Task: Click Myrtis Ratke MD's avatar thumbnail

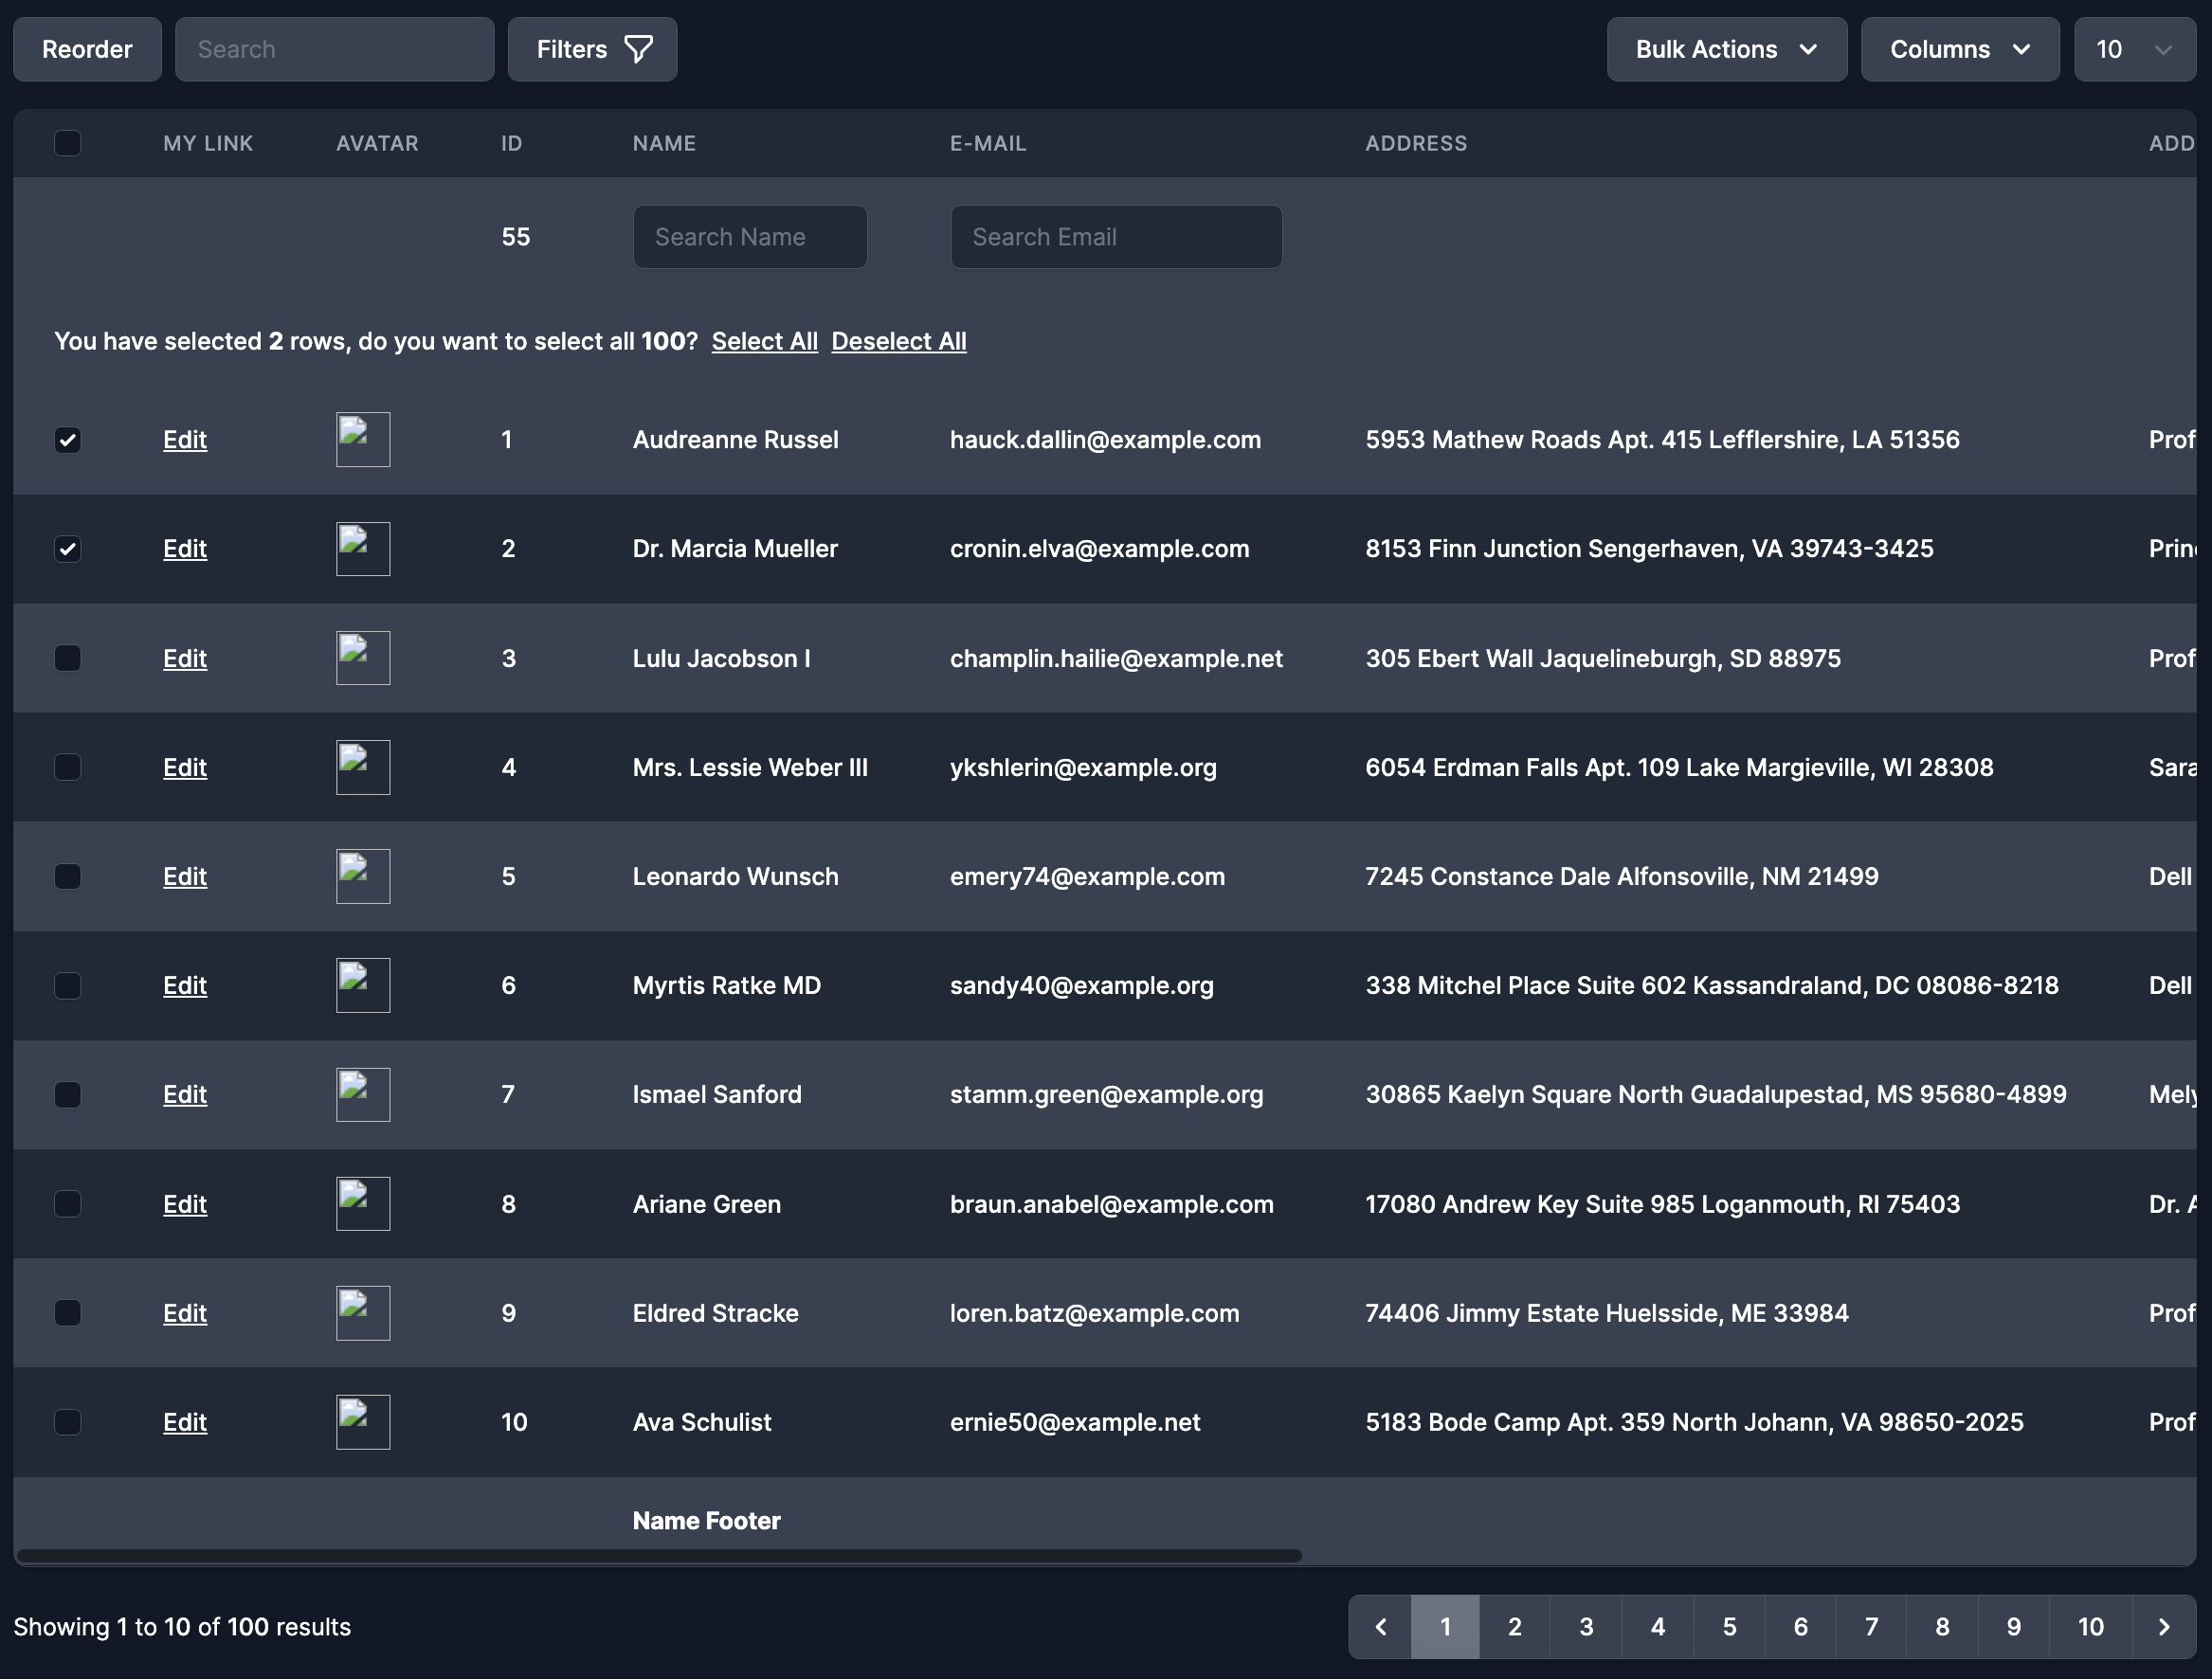Action: pos(362,985)
